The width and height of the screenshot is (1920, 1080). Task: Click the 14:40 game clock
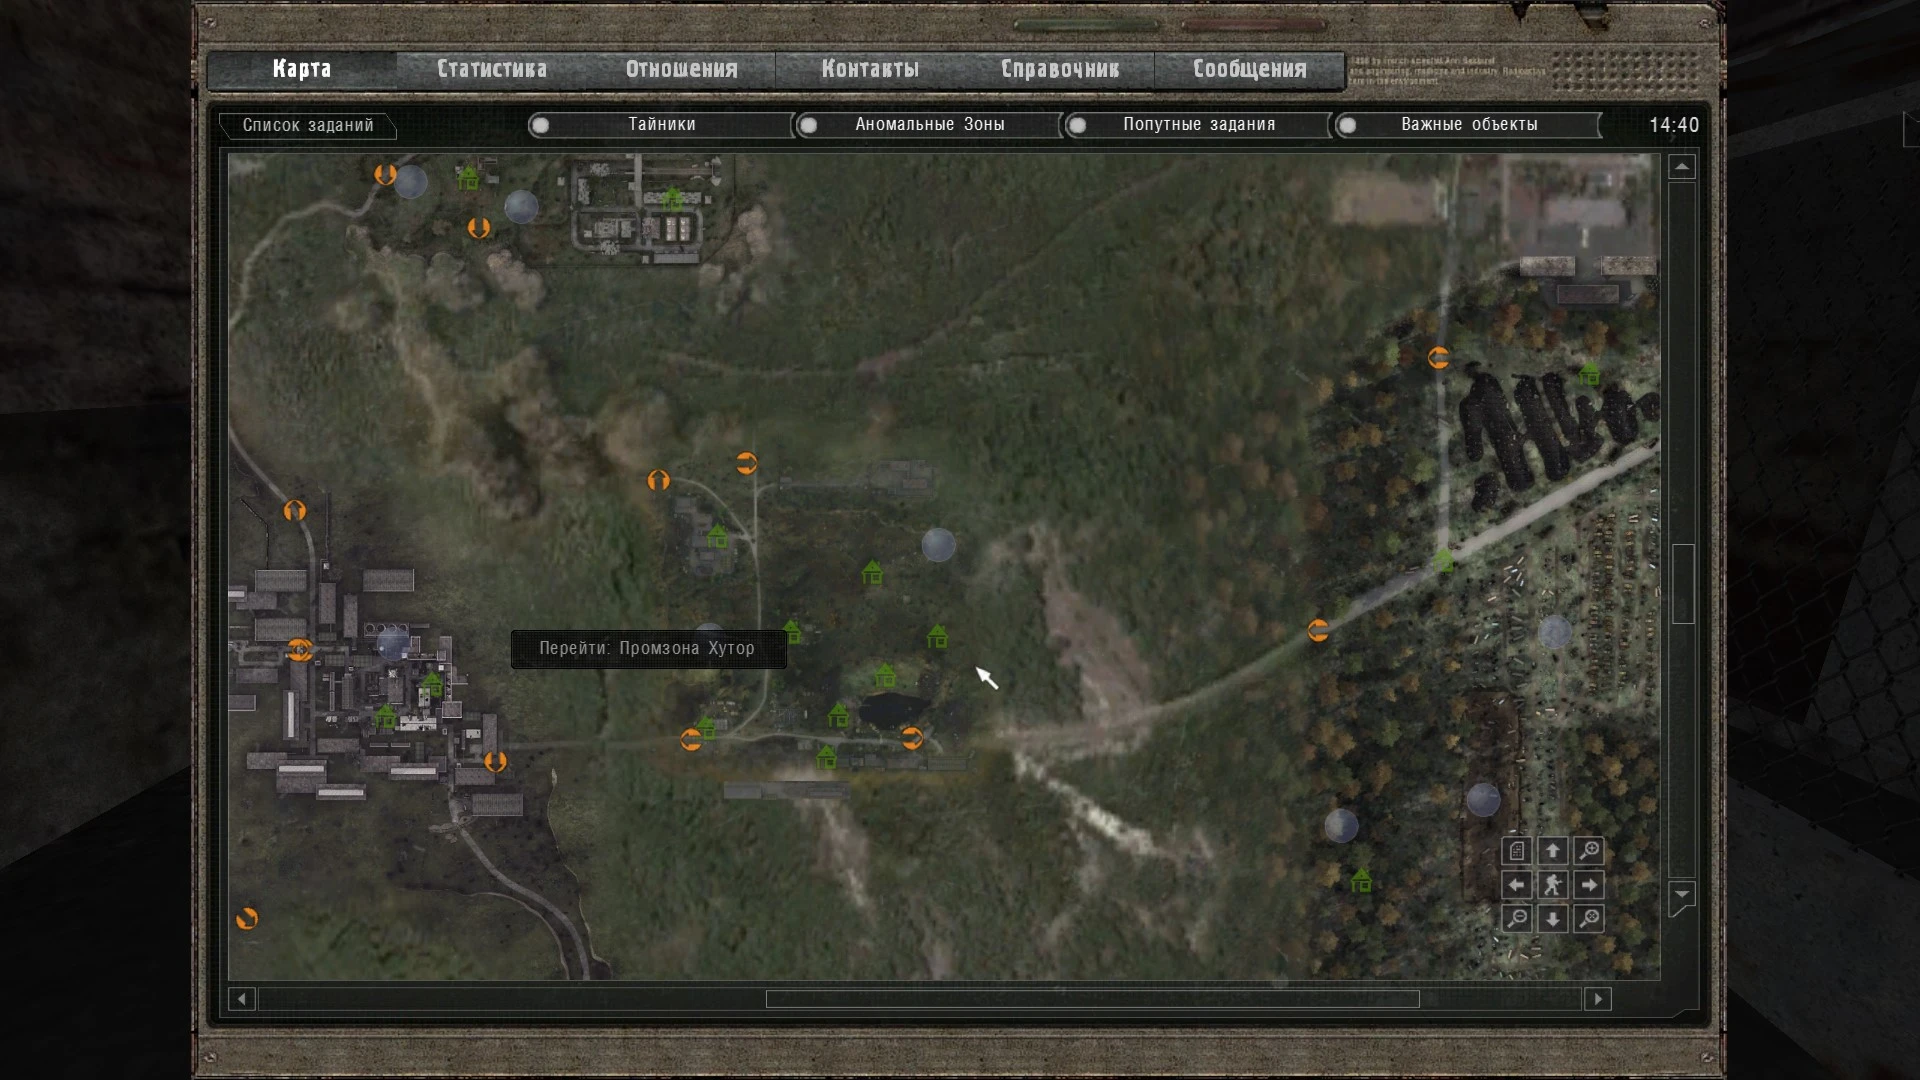tap(1674, 125)
